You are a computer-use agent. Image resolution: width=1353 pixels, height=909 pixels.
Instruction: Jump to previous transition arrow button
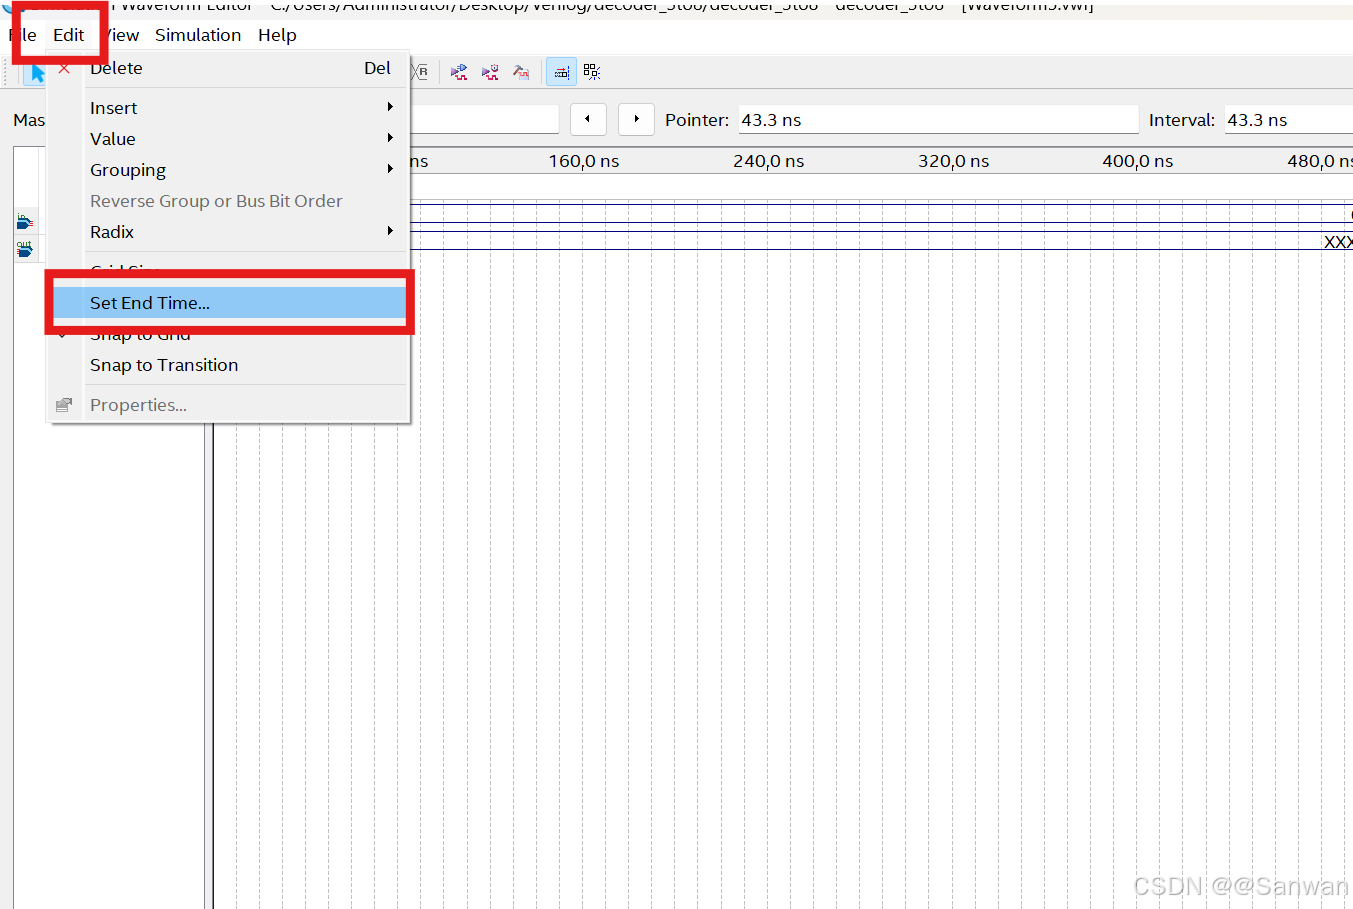[x=588, y=119]
